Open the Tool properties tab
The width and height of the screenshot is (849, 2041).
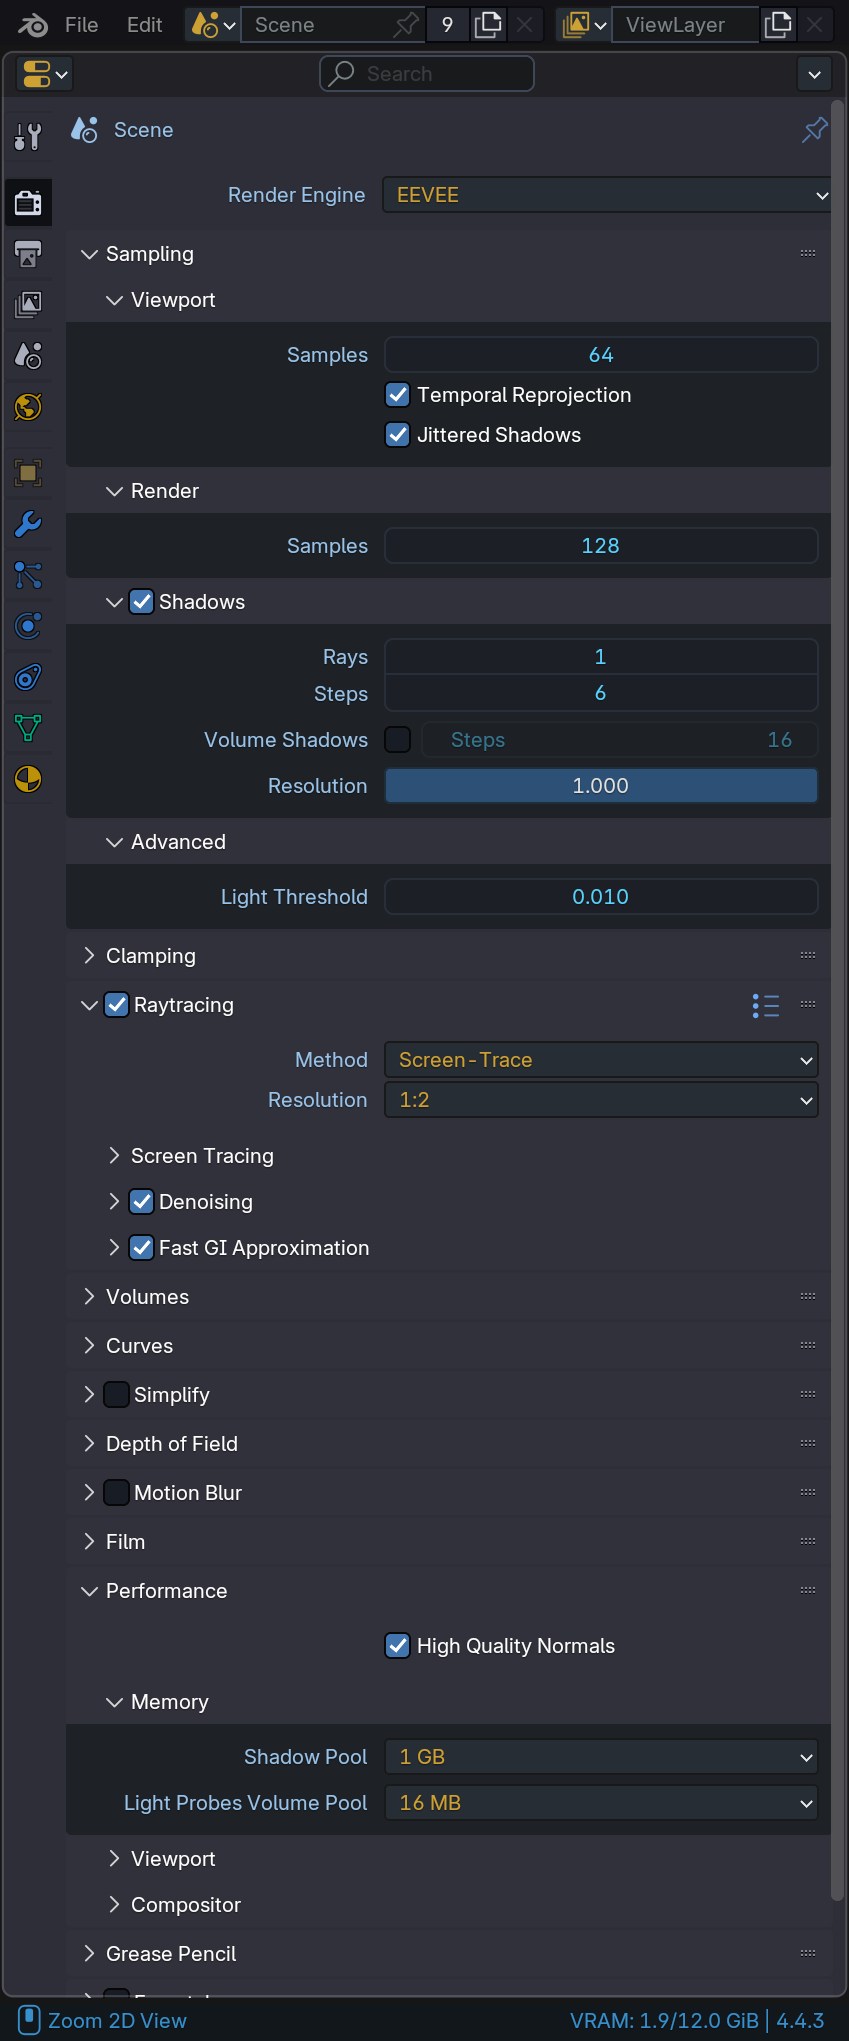[x=28, y=136]
